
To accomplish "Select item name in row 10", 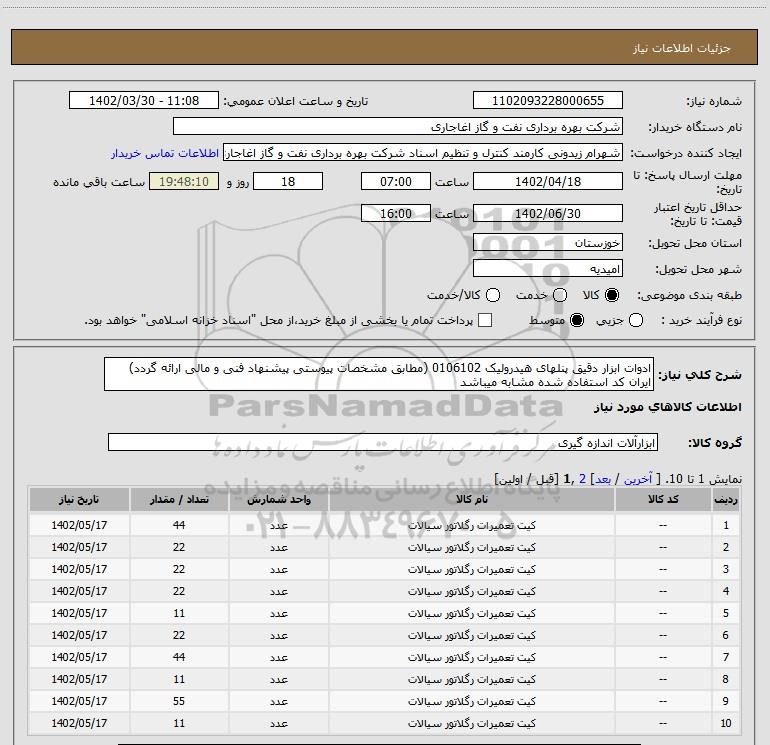I will pyautogui.click(x=471, y=723).
